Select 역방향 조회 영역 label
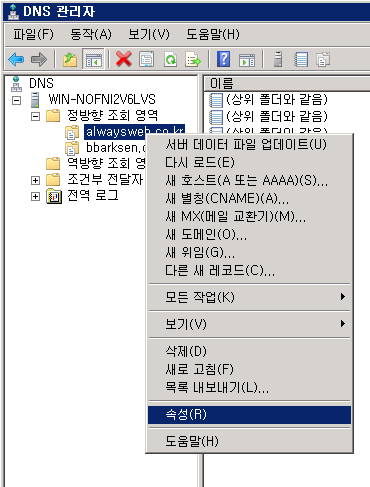This screenshot has width=370, height=487. tap(106, 163)
